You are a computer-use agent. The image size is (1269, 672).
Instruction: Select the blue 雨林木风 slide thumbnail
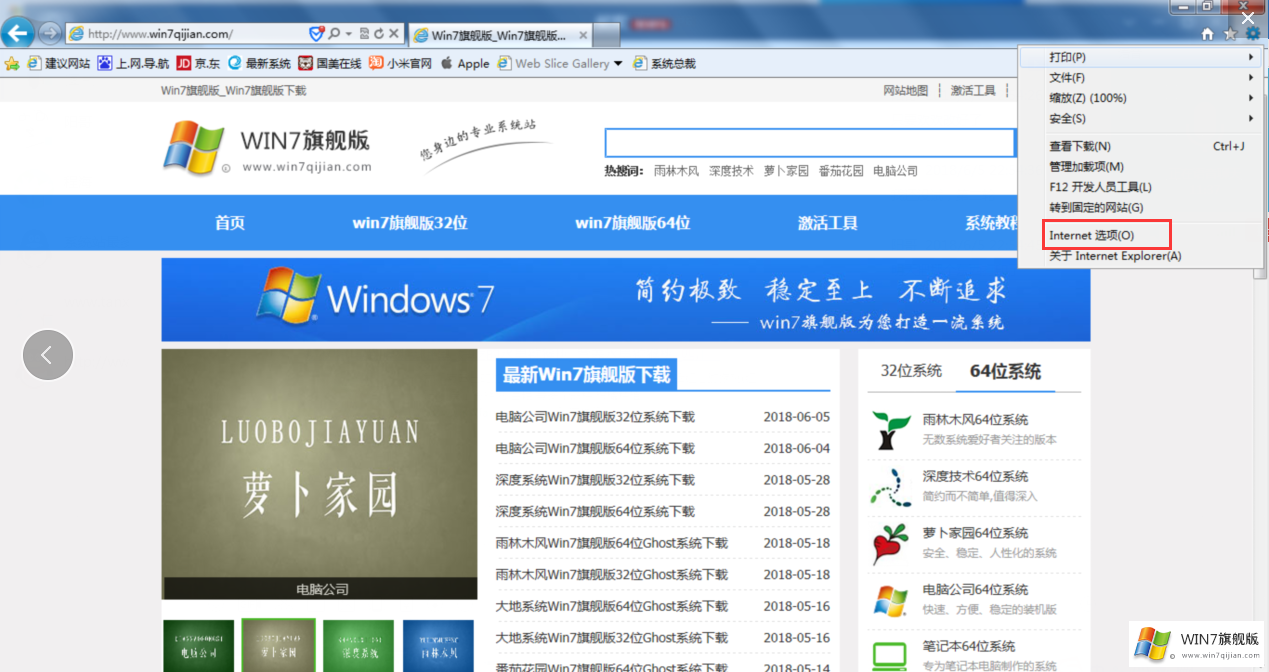[438, 646]
